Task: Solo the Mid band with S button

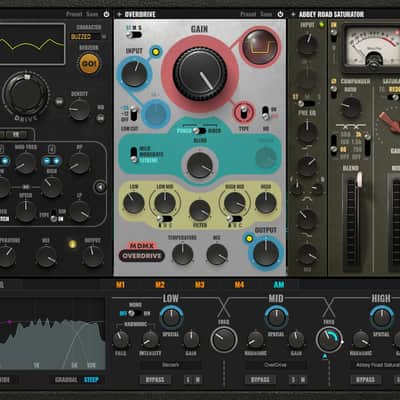Action: (x=294, y=379)
